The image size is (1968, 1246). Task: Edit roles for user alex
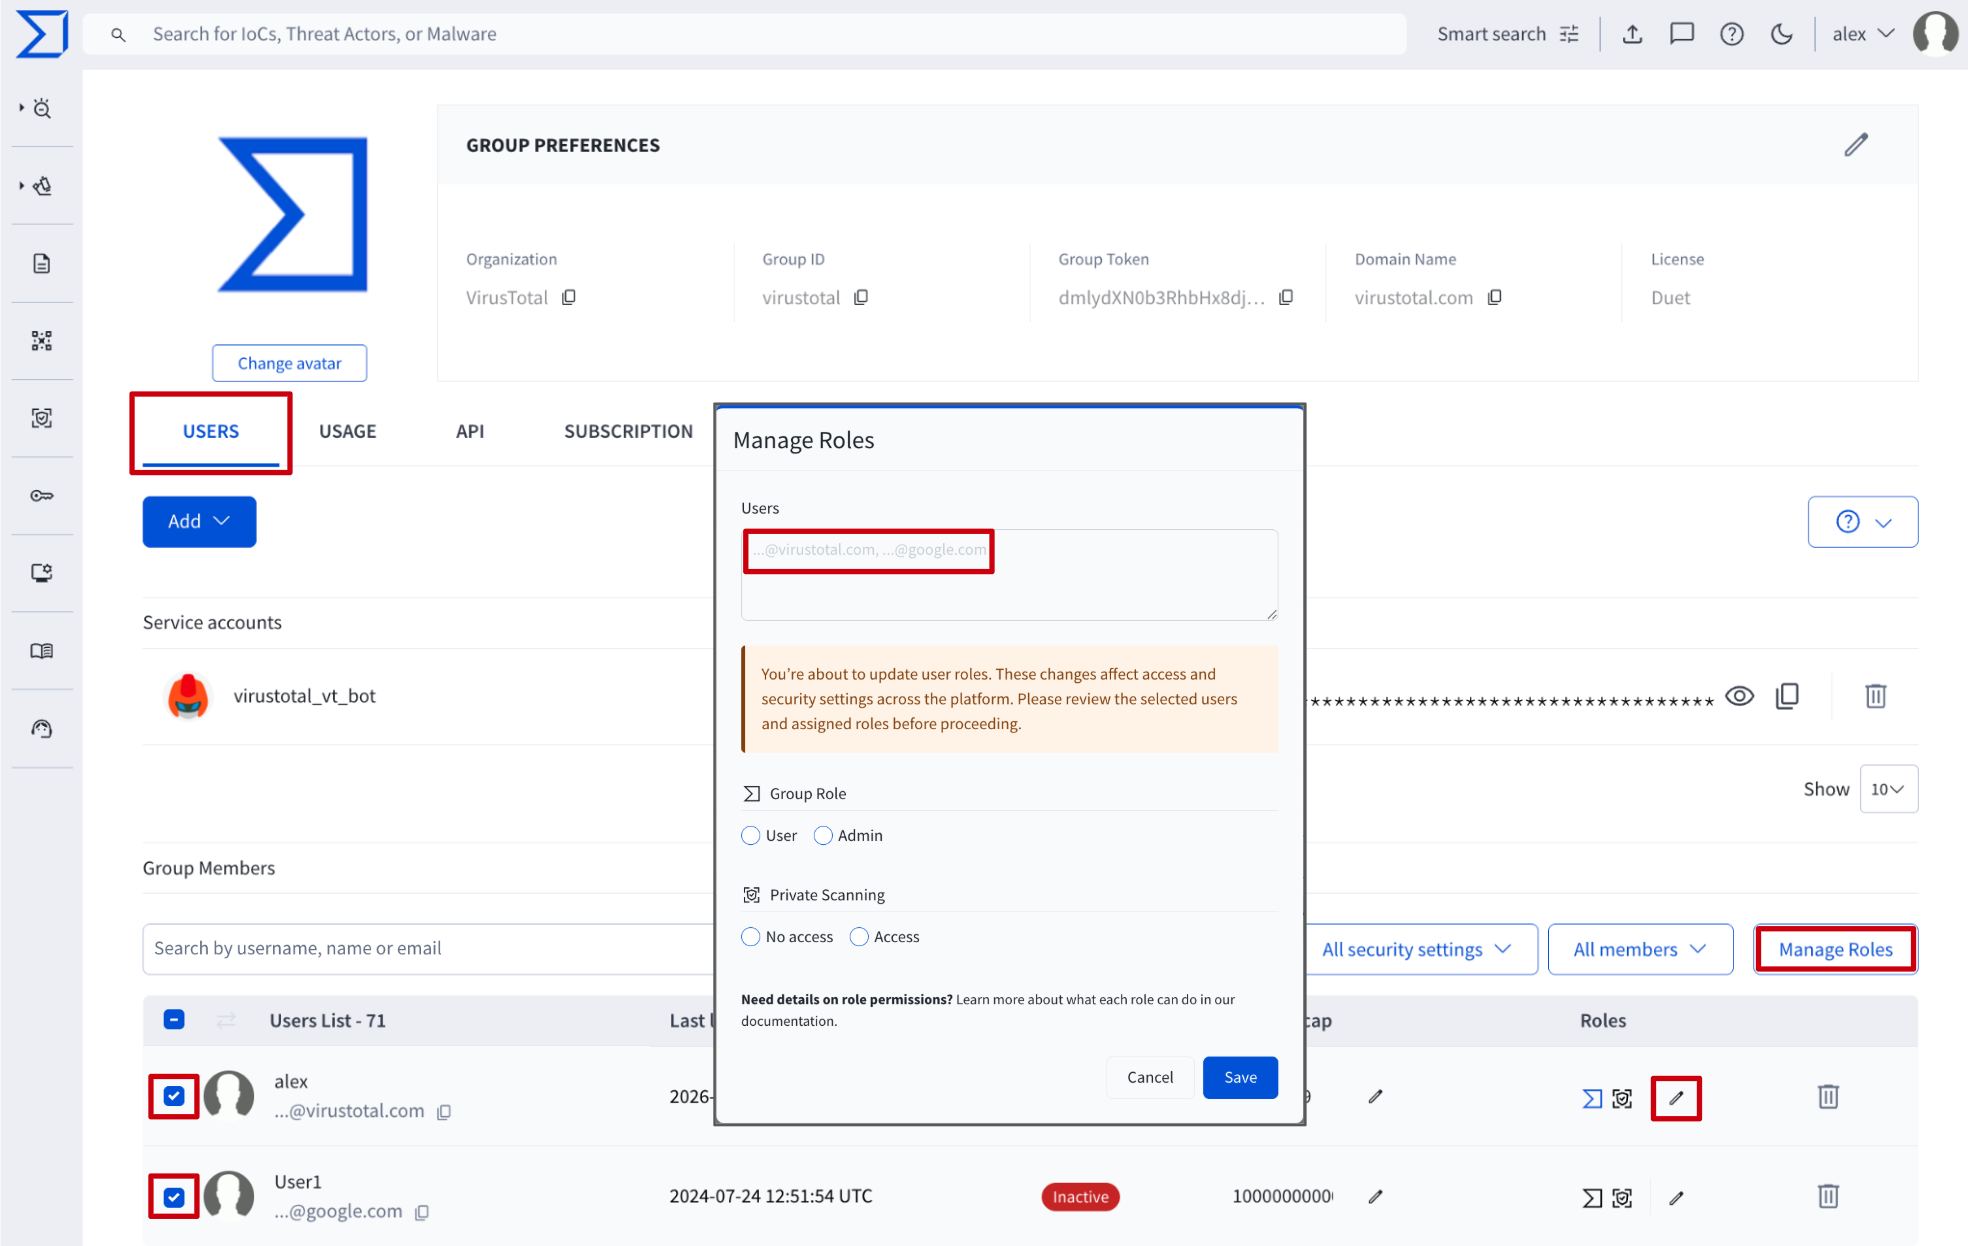[1676, 1098]
